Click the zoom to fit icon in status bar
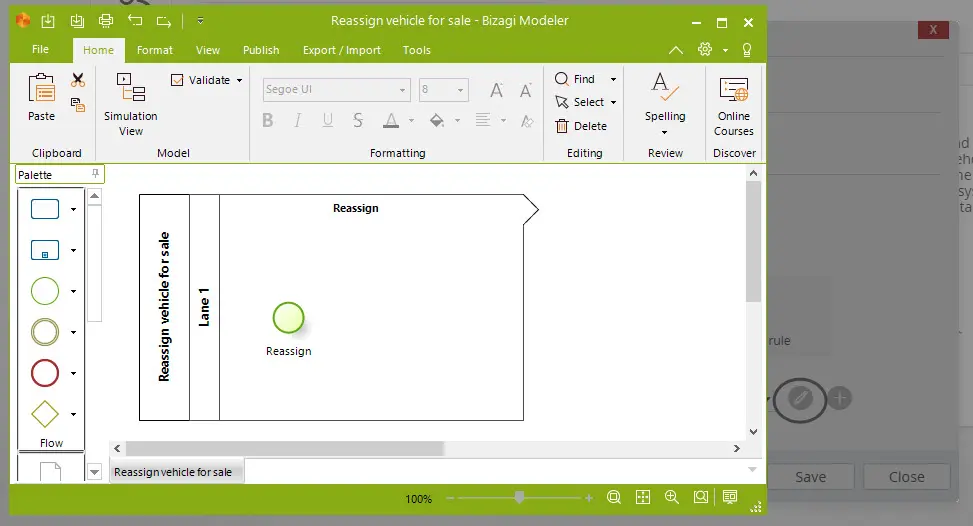This screenshot has height=526, width=973. (x=614, y=497)
